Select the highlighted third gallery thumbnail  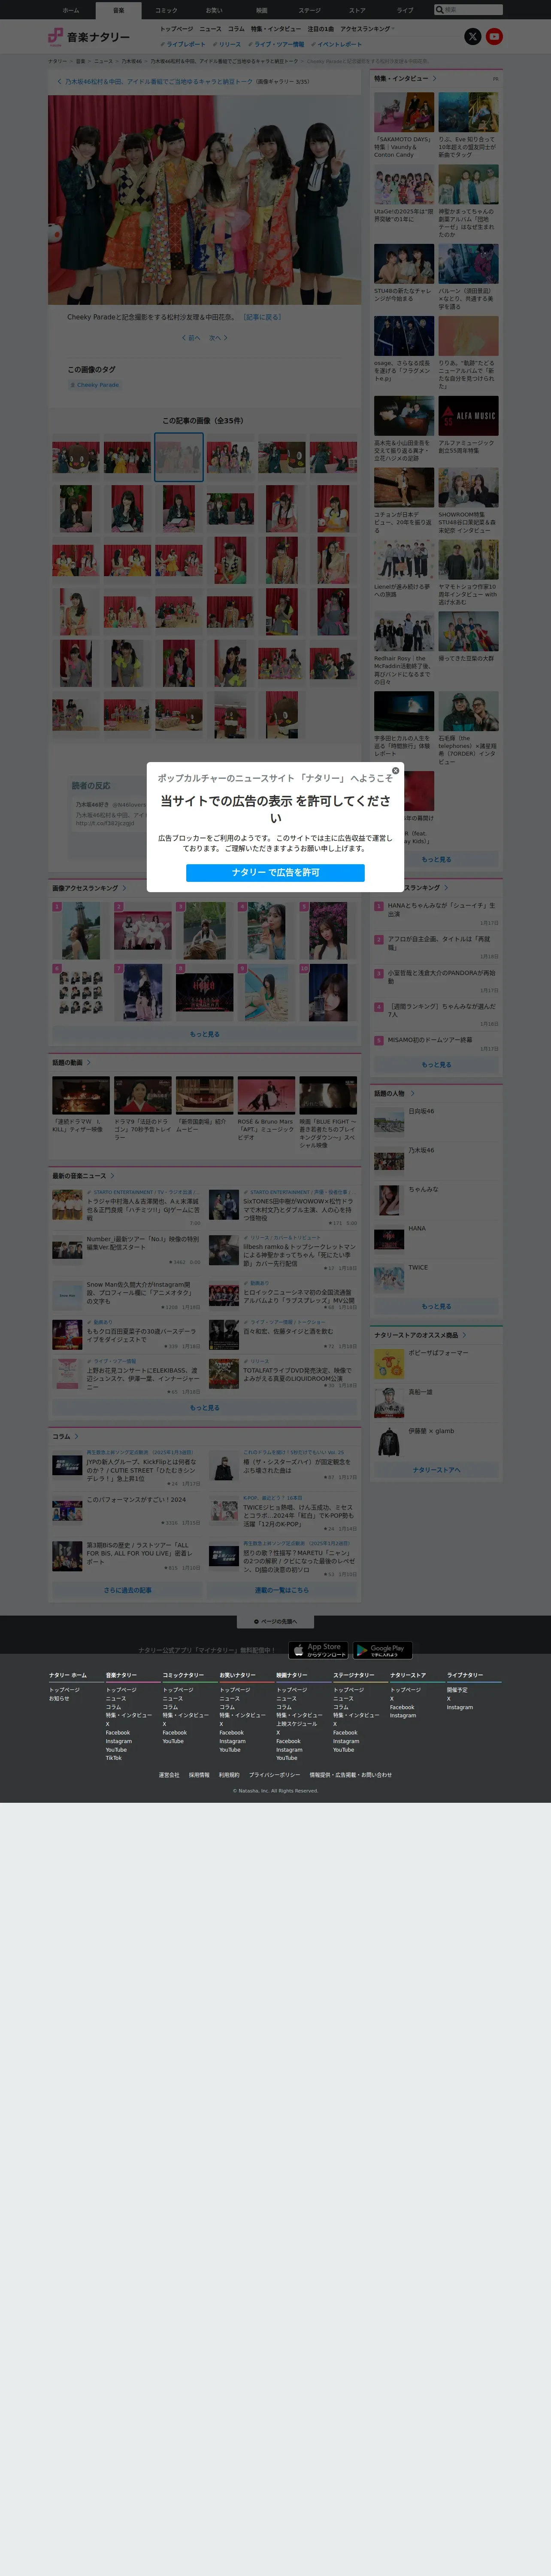pos(179,457)
